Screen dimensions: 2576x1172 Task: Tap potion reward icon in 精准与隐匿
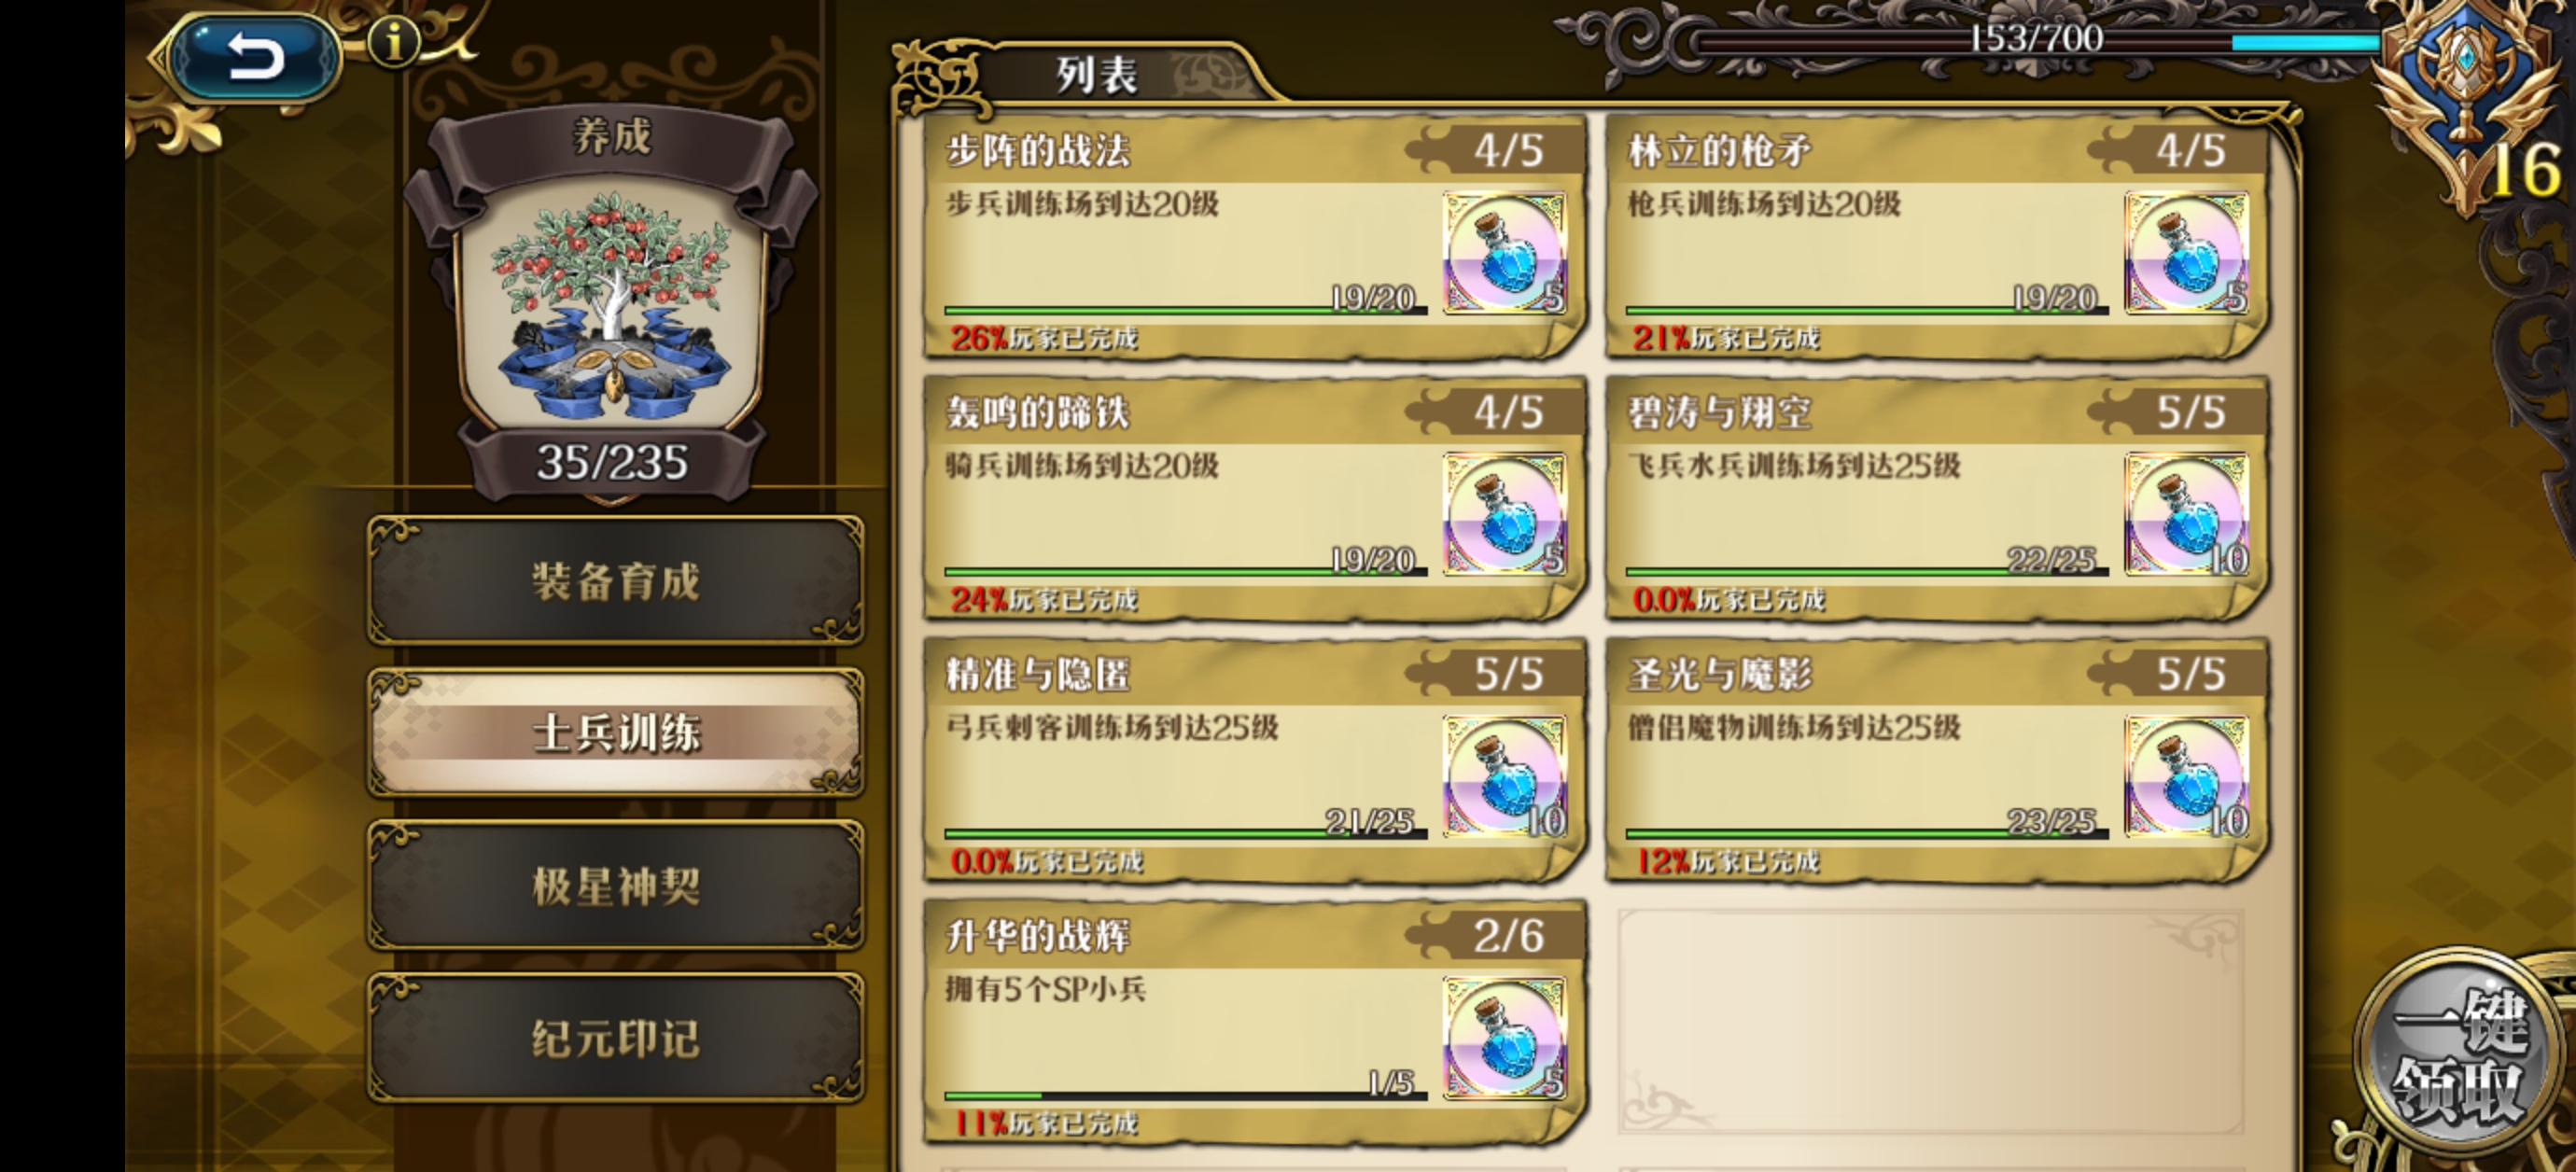pyautogui.click(x=1504, y=776)
